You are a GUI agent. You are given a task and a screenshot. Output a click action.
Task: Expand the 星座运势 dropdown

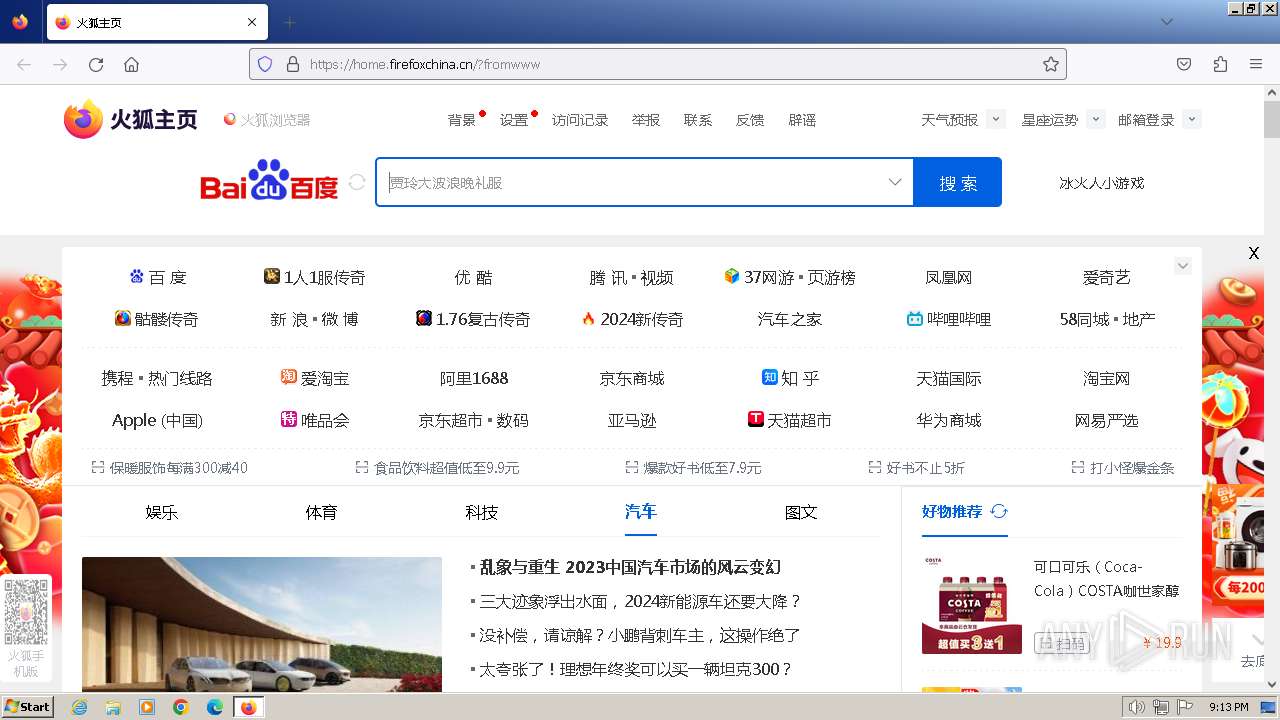point(1095,119)
